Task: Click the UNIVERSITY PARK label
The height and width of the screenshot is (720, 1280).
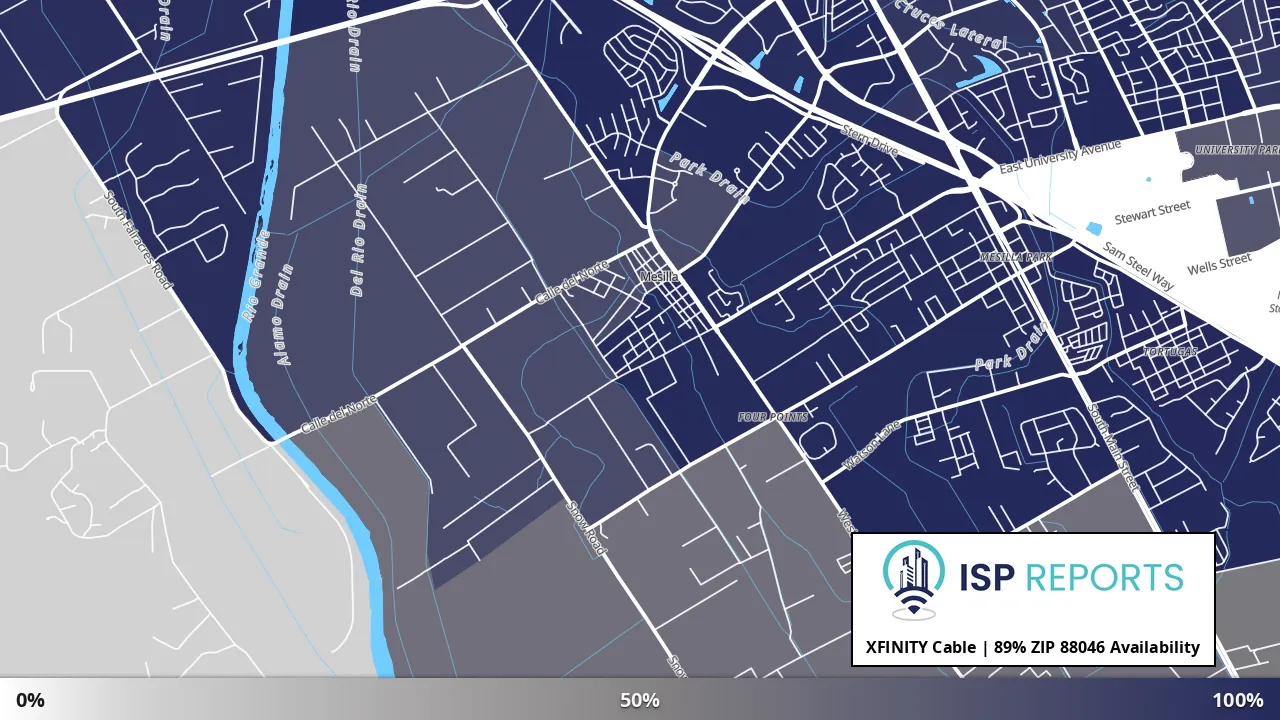Action: click(x=1238, y=150)
